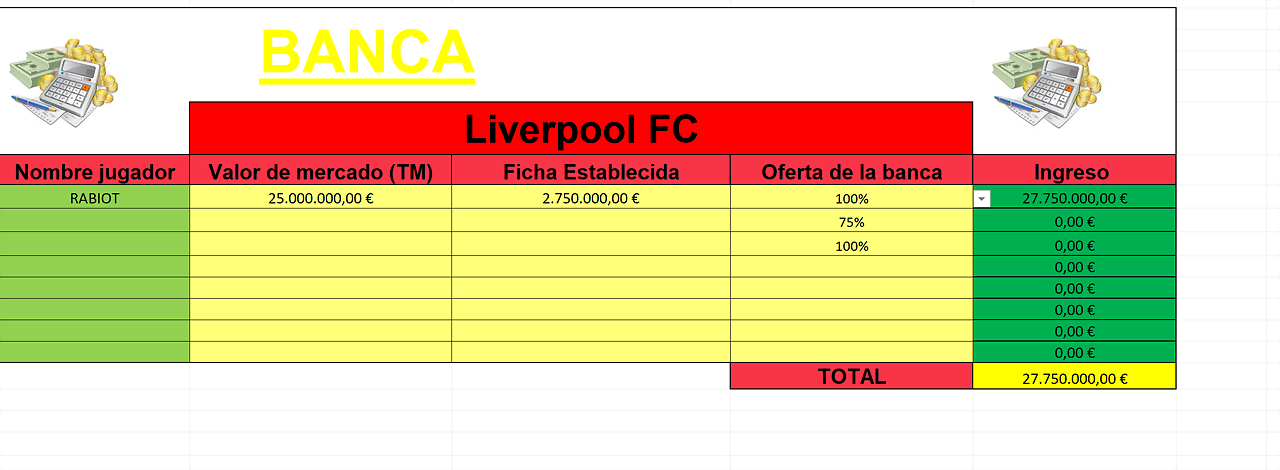Click the money calculator image at top right
1280x470 pixels.
1046,82
